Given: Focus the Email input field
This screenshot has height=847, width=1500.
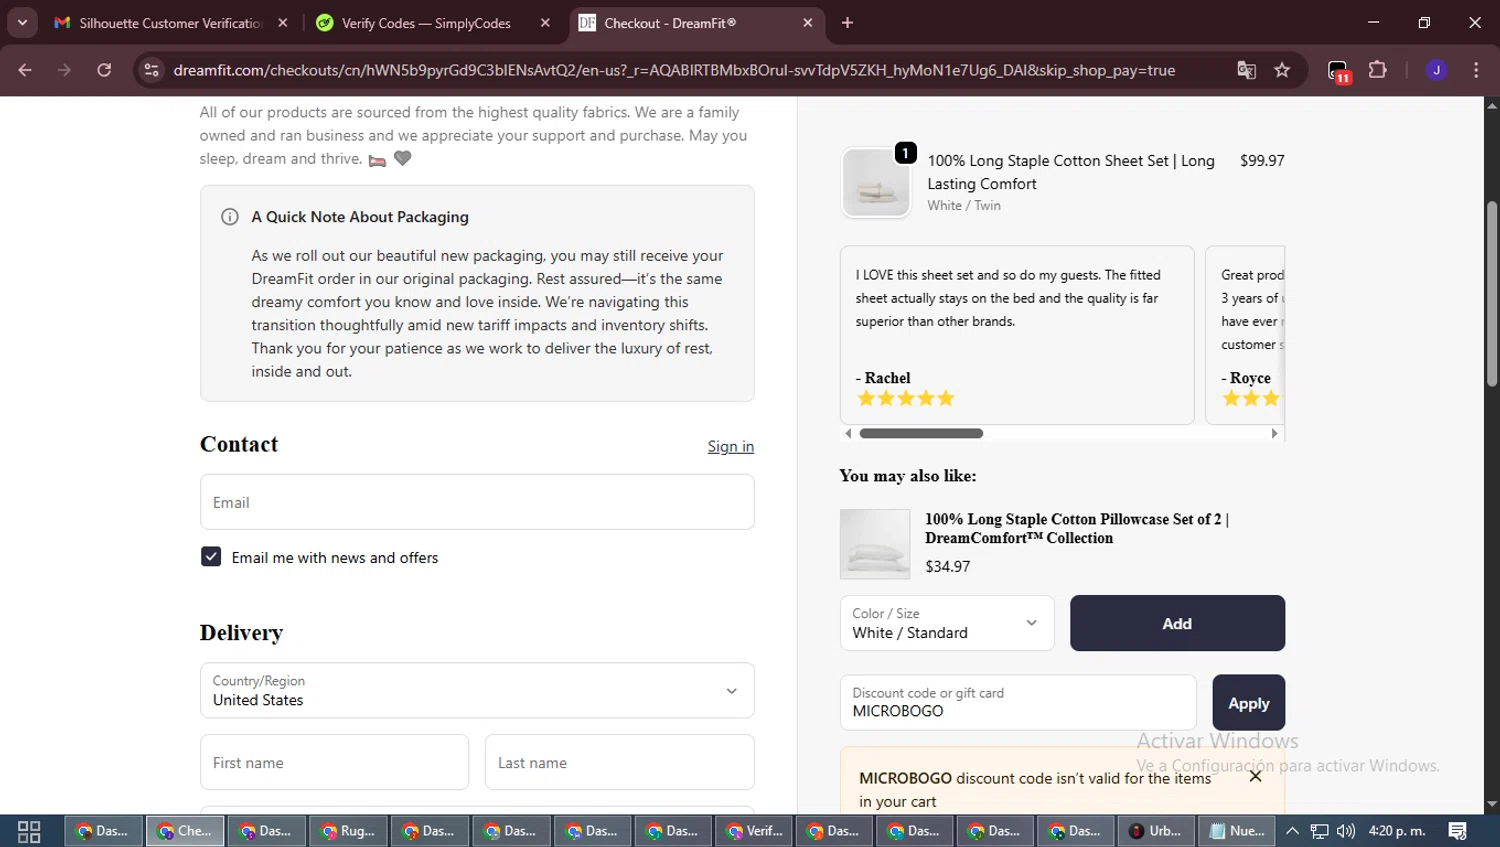Looking at the screenshot, I should [x=477, y=502].
